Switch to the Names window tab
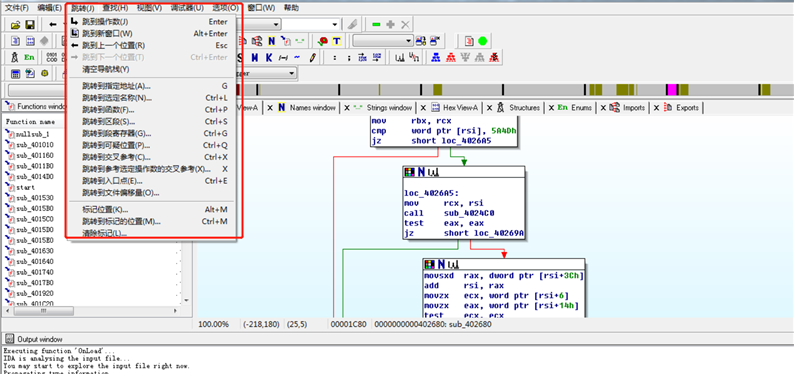 (x=307, y=108)
